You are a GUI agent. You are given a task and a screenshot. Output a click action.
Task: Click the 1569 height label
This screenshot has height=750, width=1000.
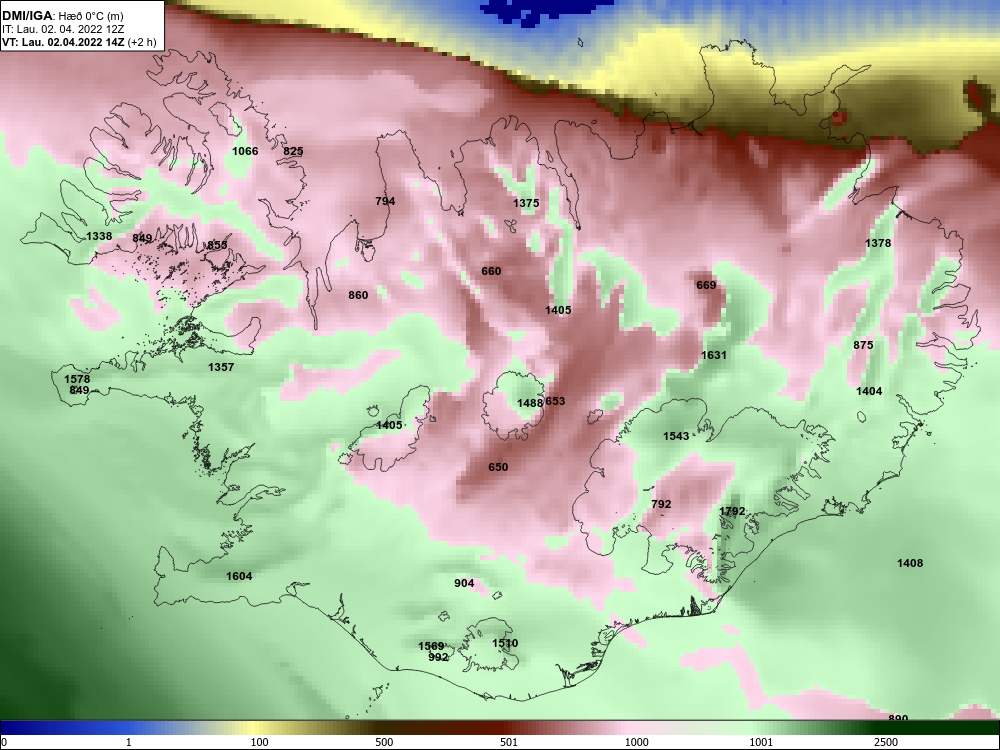click(431, 647)
